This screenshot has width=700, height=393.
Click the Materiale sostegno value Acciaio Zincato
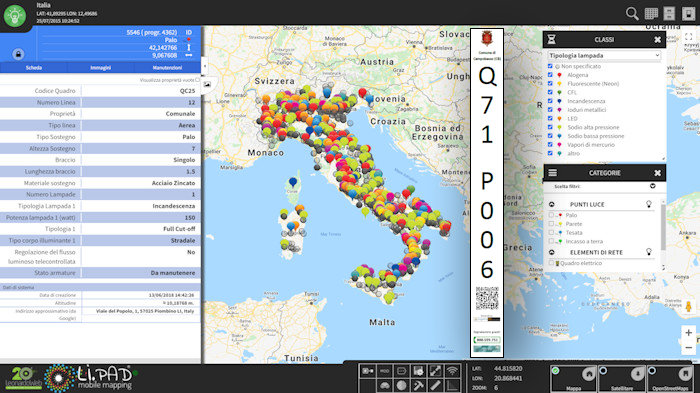173,183
